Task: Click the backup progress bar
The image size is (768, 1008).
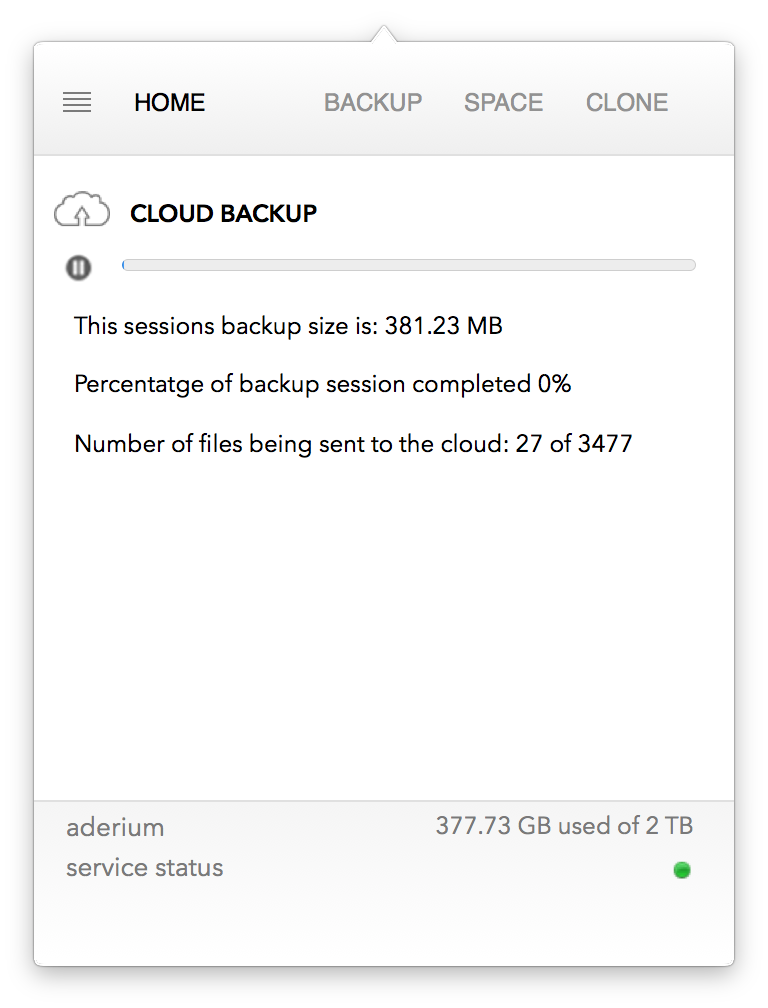Action: (408, 265)
